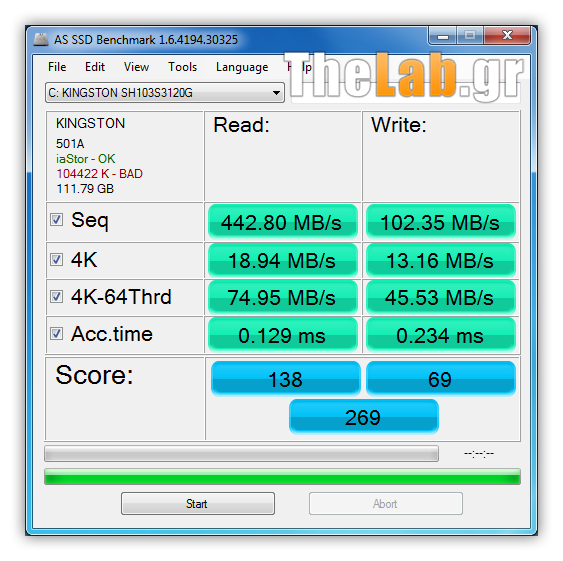Toggle the Acc.time test checkbox
563x561 pixels.
coord(56,334)
